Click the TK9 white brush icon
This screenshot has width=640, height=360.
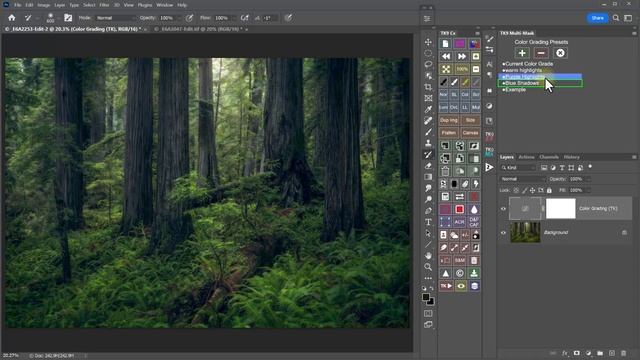click(x=454, y=82)
